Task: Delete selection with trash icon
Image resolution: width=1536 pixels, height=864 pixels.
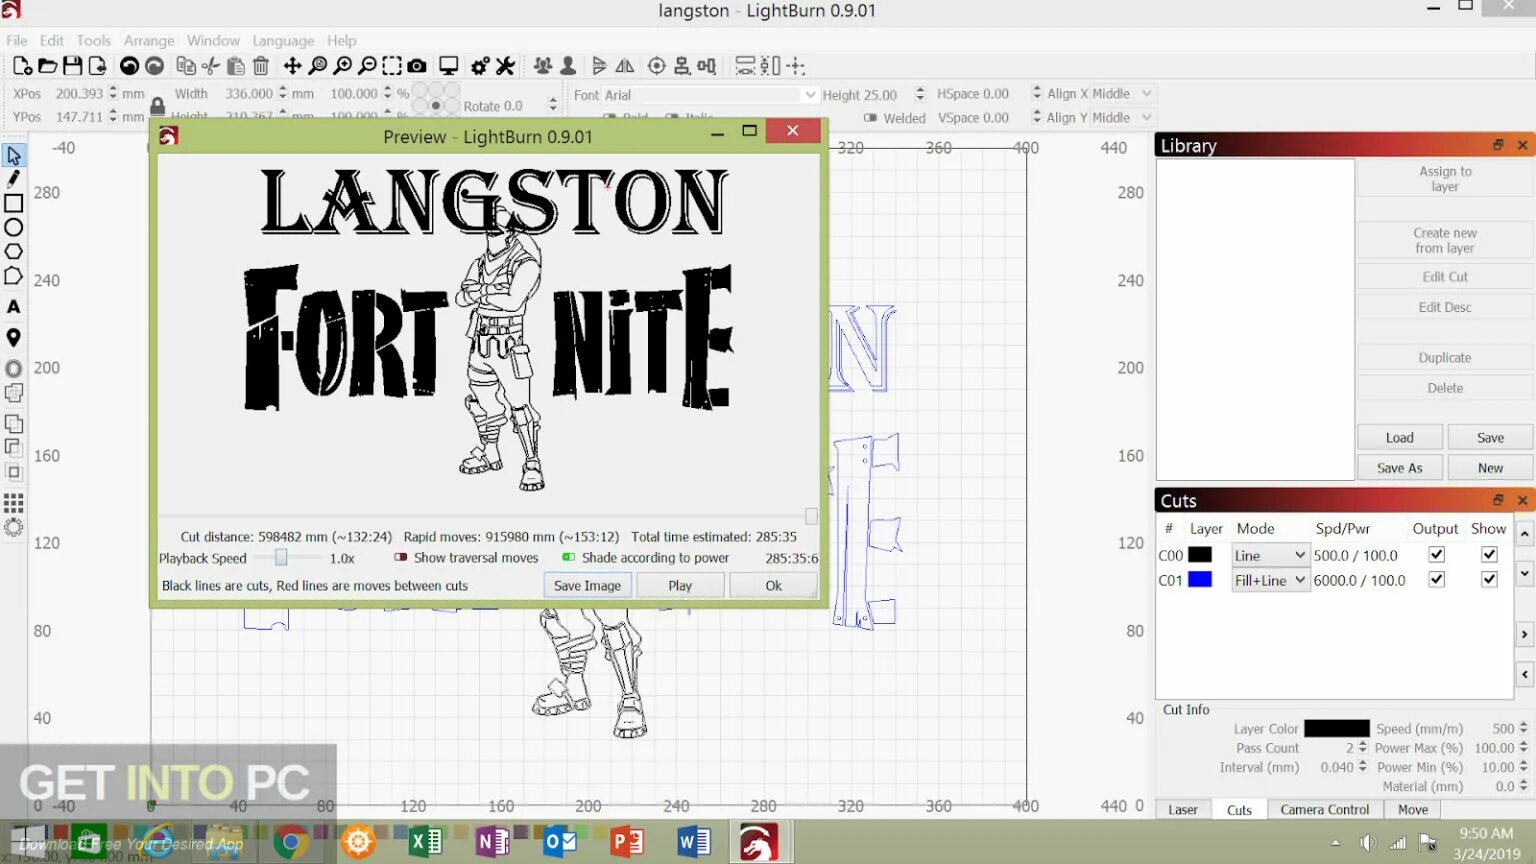Action: (x=261, y=66)
